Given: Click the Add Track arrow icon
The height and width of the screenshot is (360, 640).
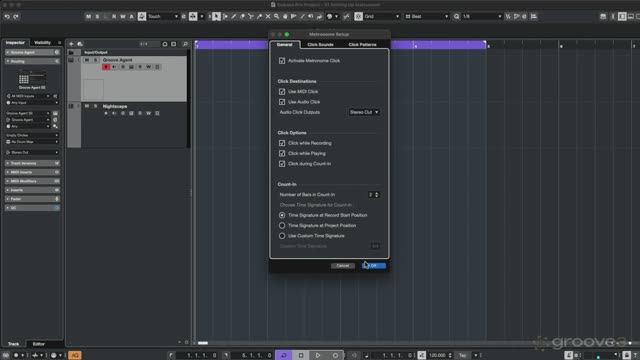Looking at the screenshot, I should pos(71,44).
